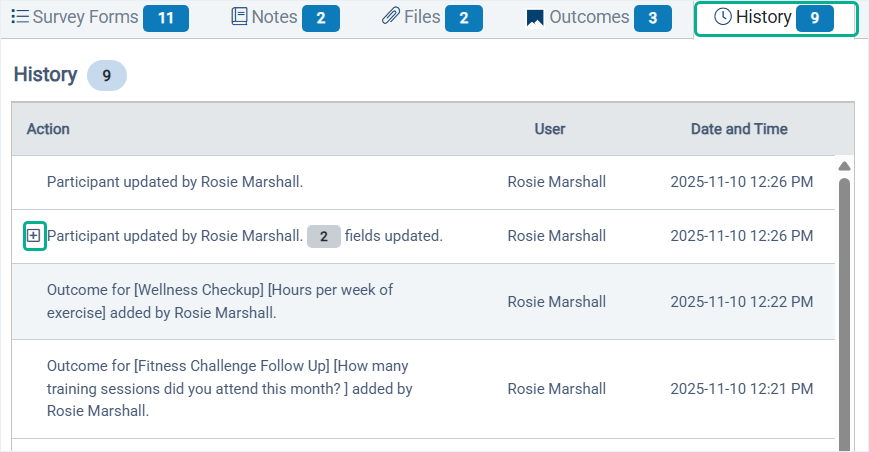Click the Date and Time column header
869x452 pixels.
[x=739, y=129]
